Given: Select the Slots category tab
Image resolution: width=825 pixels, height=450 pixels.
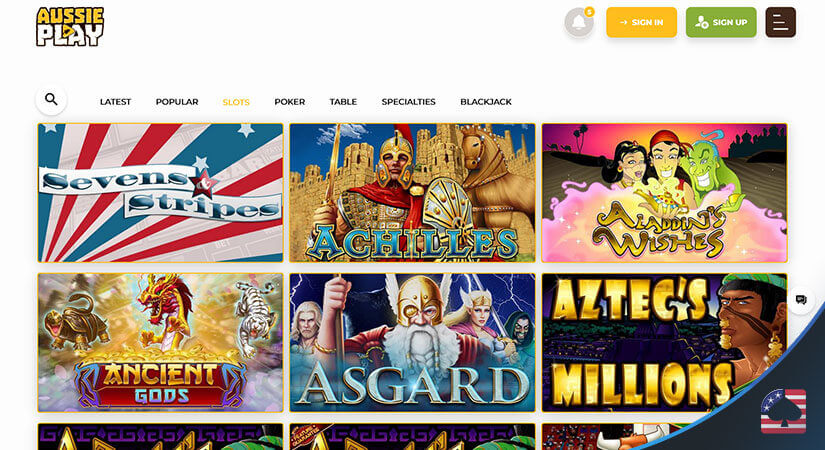Looking at the screenshot, I should tap(236, 102).
